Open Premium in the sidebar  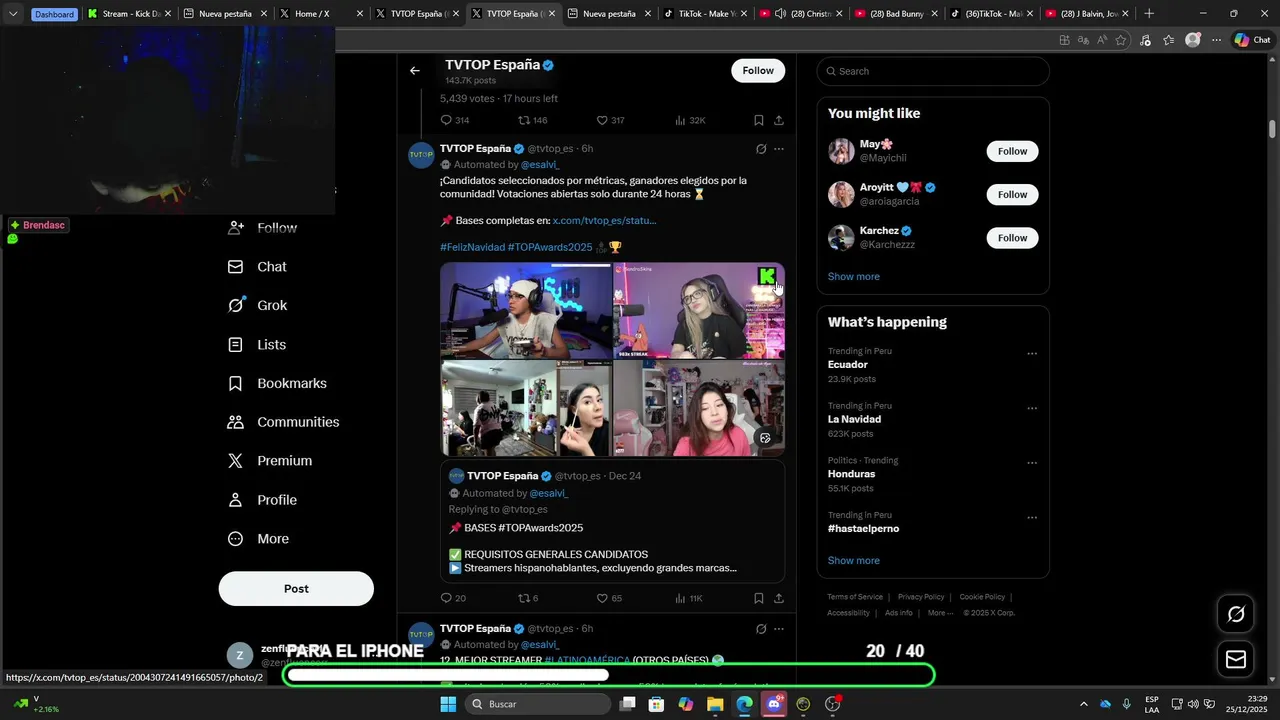[x=270, y=461]
